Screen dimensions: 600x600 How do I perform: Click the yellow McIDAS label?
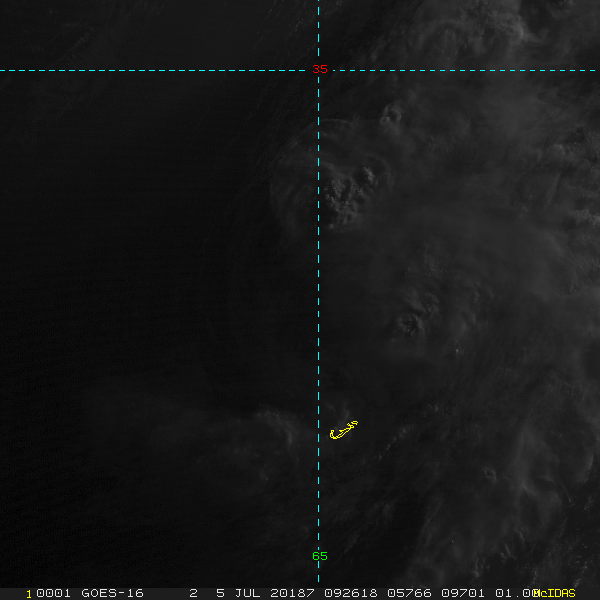554,593
